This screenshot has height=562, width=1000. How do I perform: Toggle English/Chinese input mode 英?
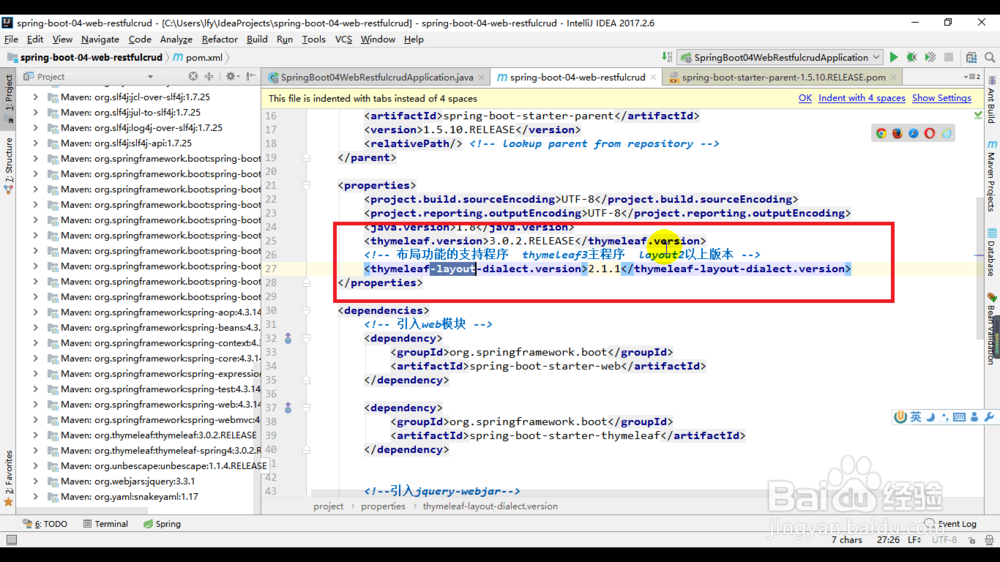coord(916,417)
